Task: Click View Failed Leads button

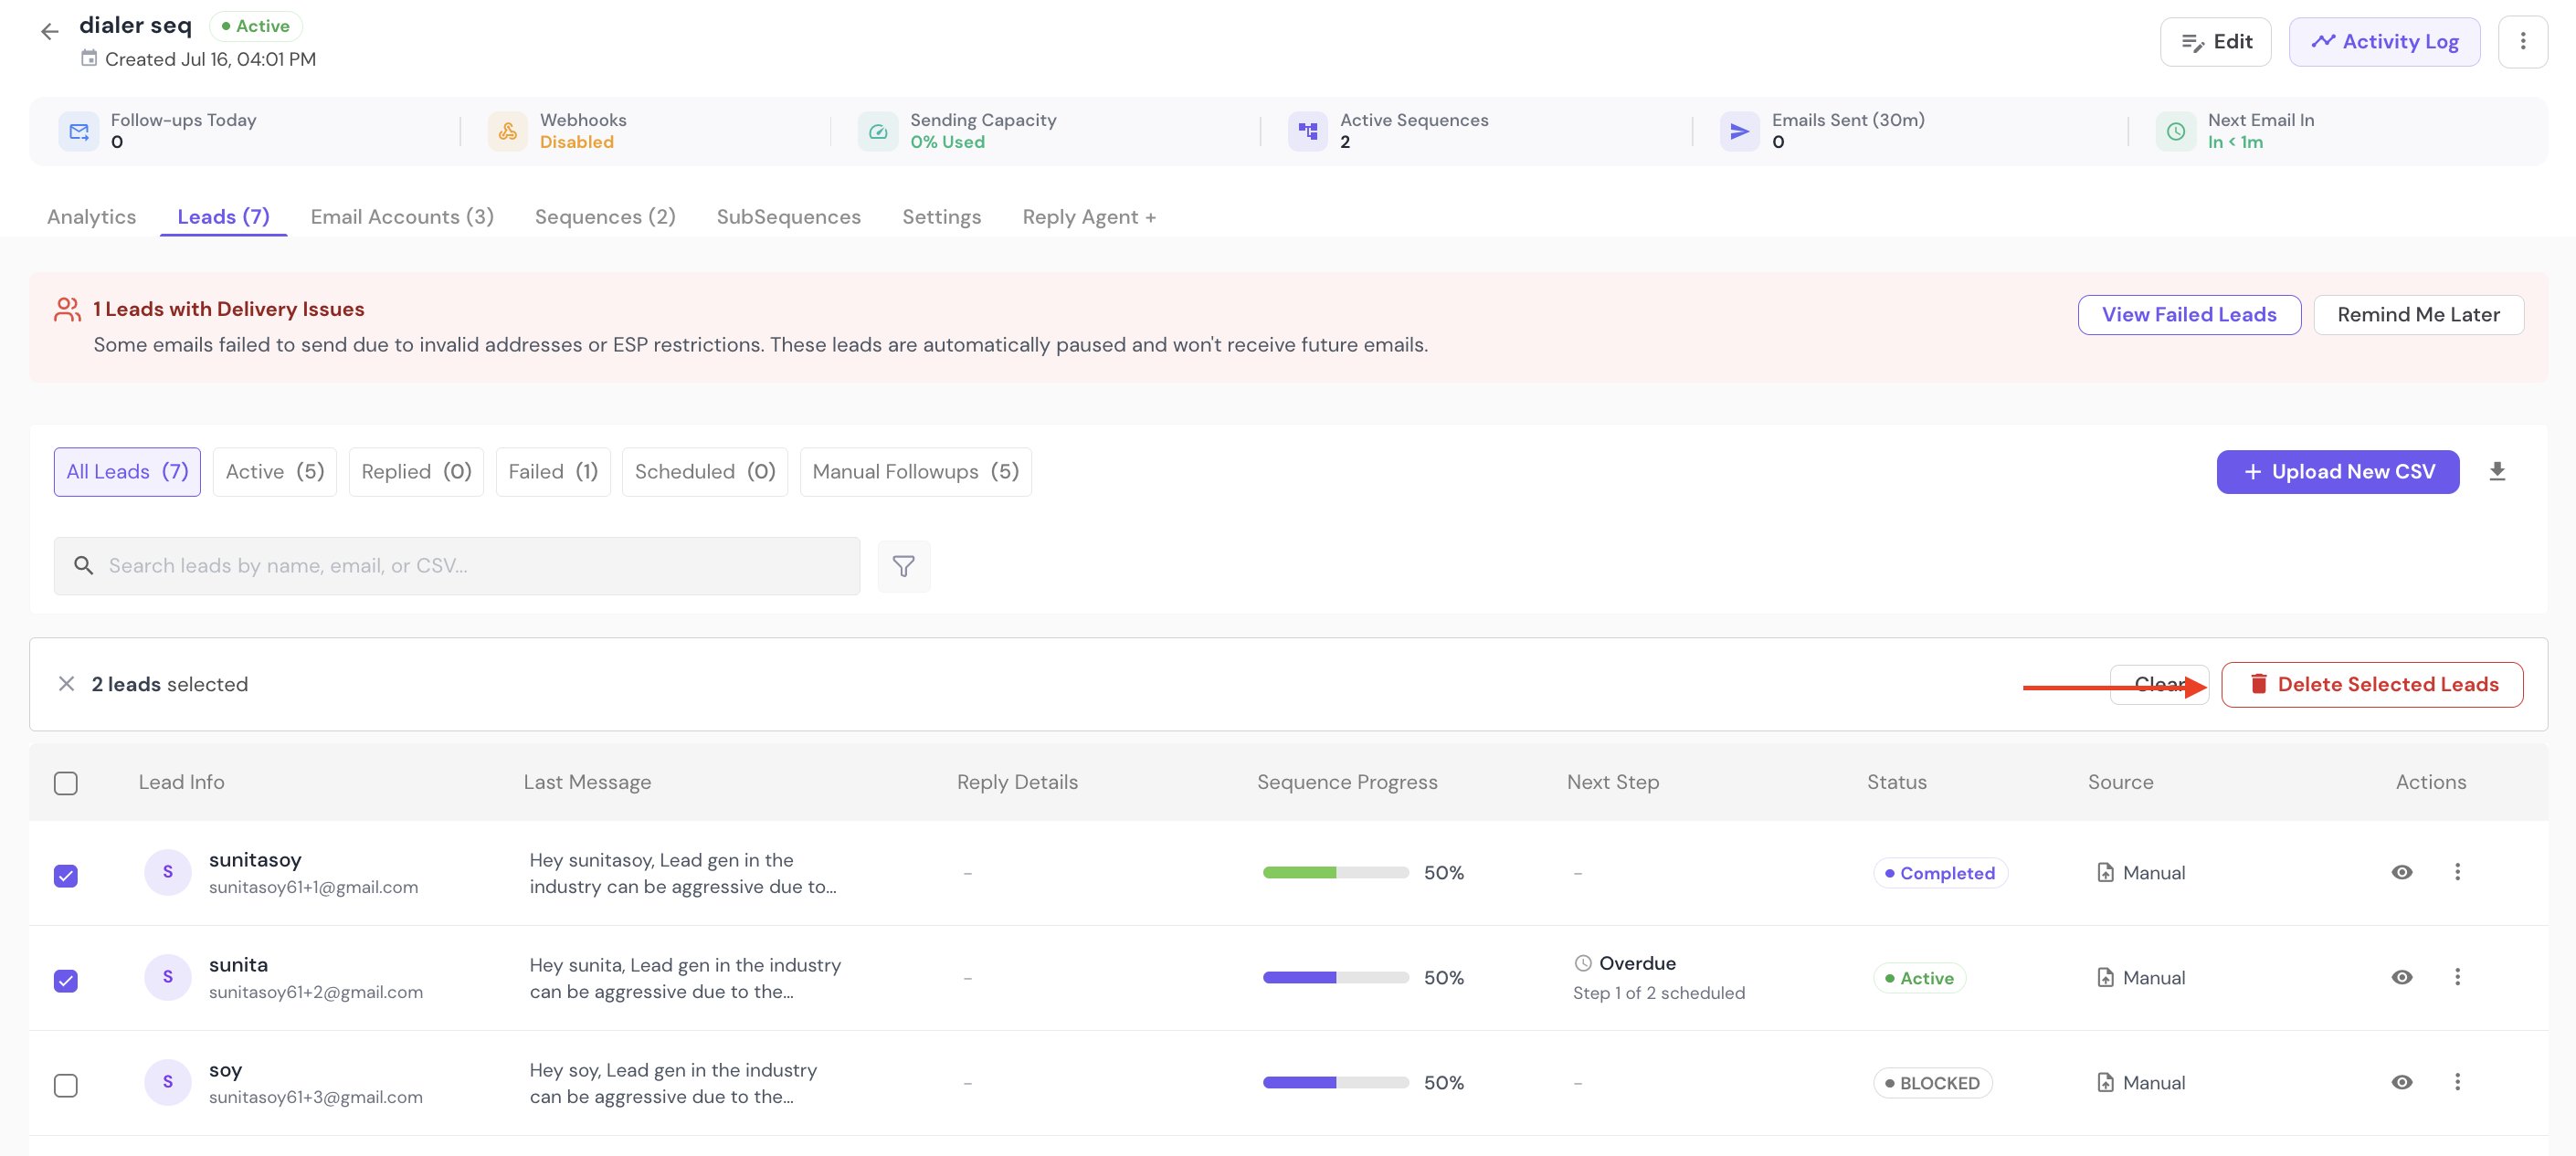Action: [x=2189, y=315]
